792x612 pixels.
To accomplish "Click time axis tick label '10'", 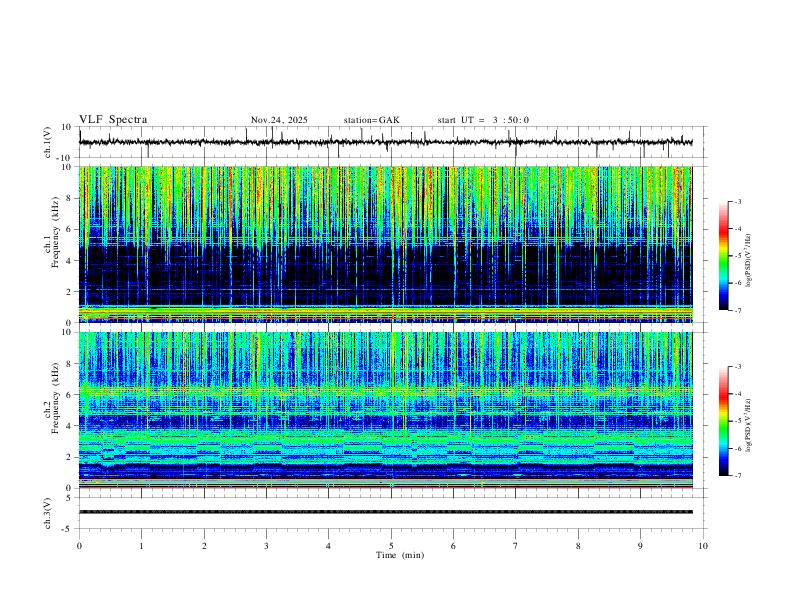I will click(x=703, y=546).
